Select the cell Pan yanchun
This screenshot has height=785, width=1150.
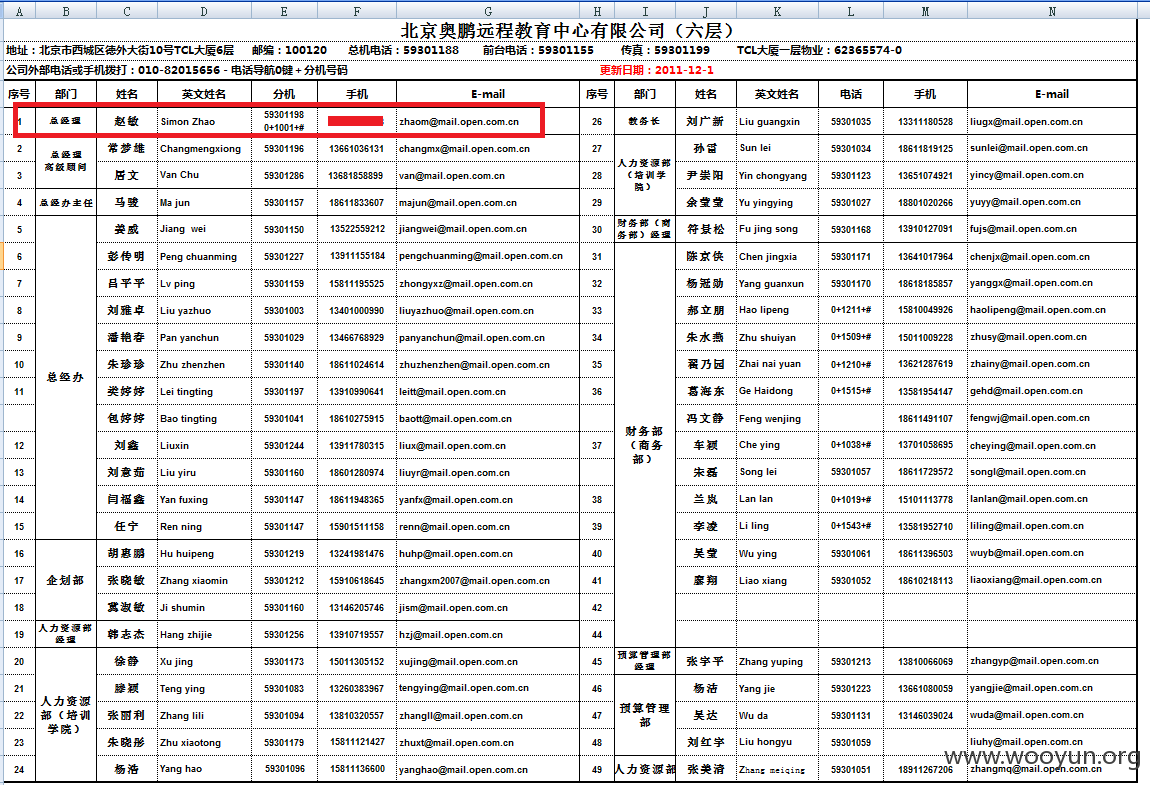click(x=189, y=337)
